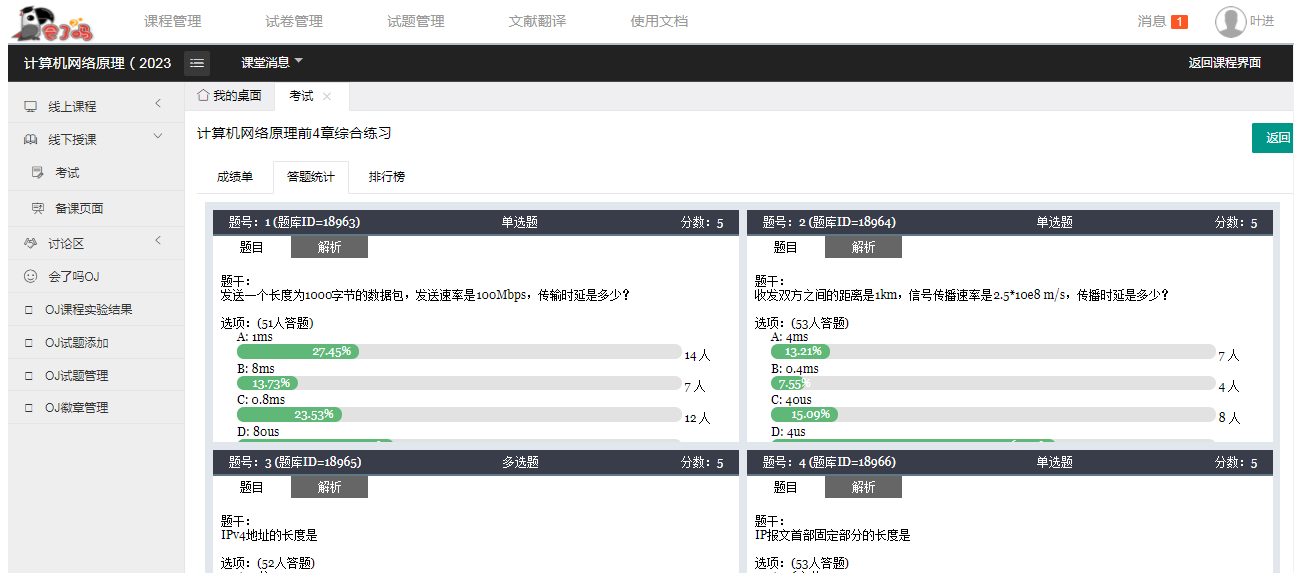Click question 2 option B 7.55% bar
Screen dimensions: 1294x575
coord(788,383)
